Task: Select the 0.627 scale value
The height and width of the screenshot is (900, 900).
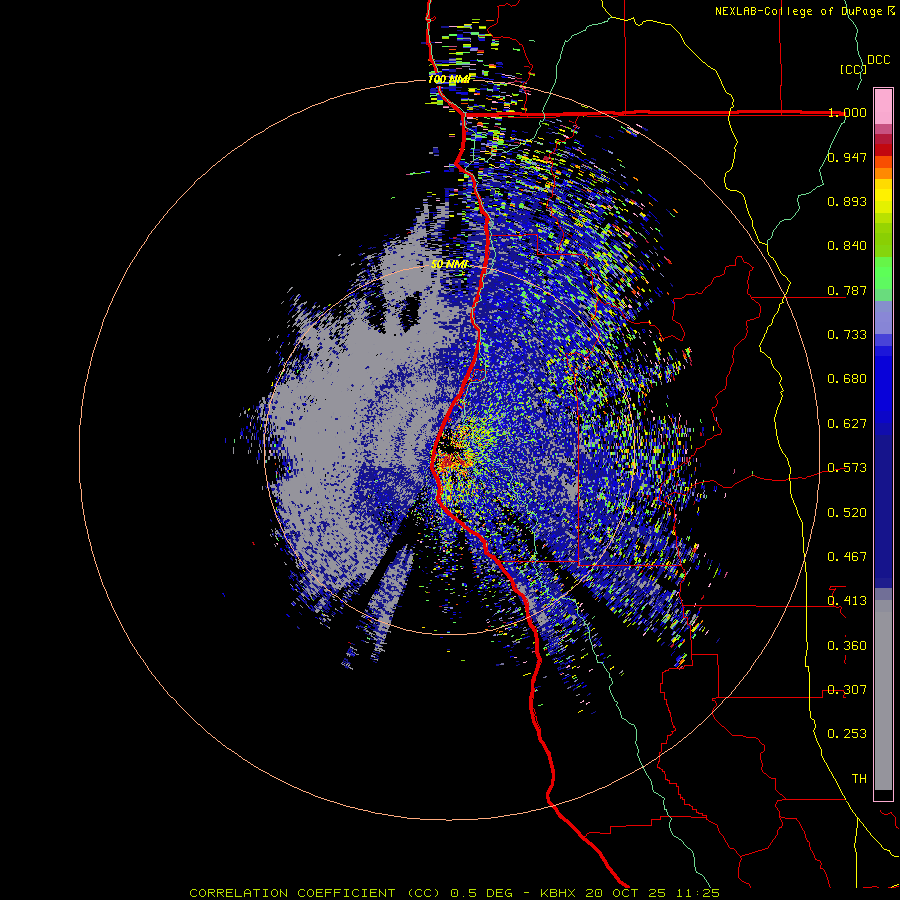Action: [847, 424]
